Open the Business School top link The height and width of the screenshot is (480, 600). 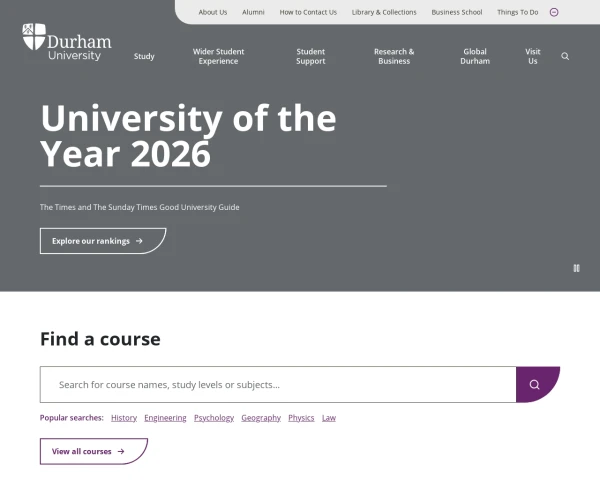(x=457, y=12)
